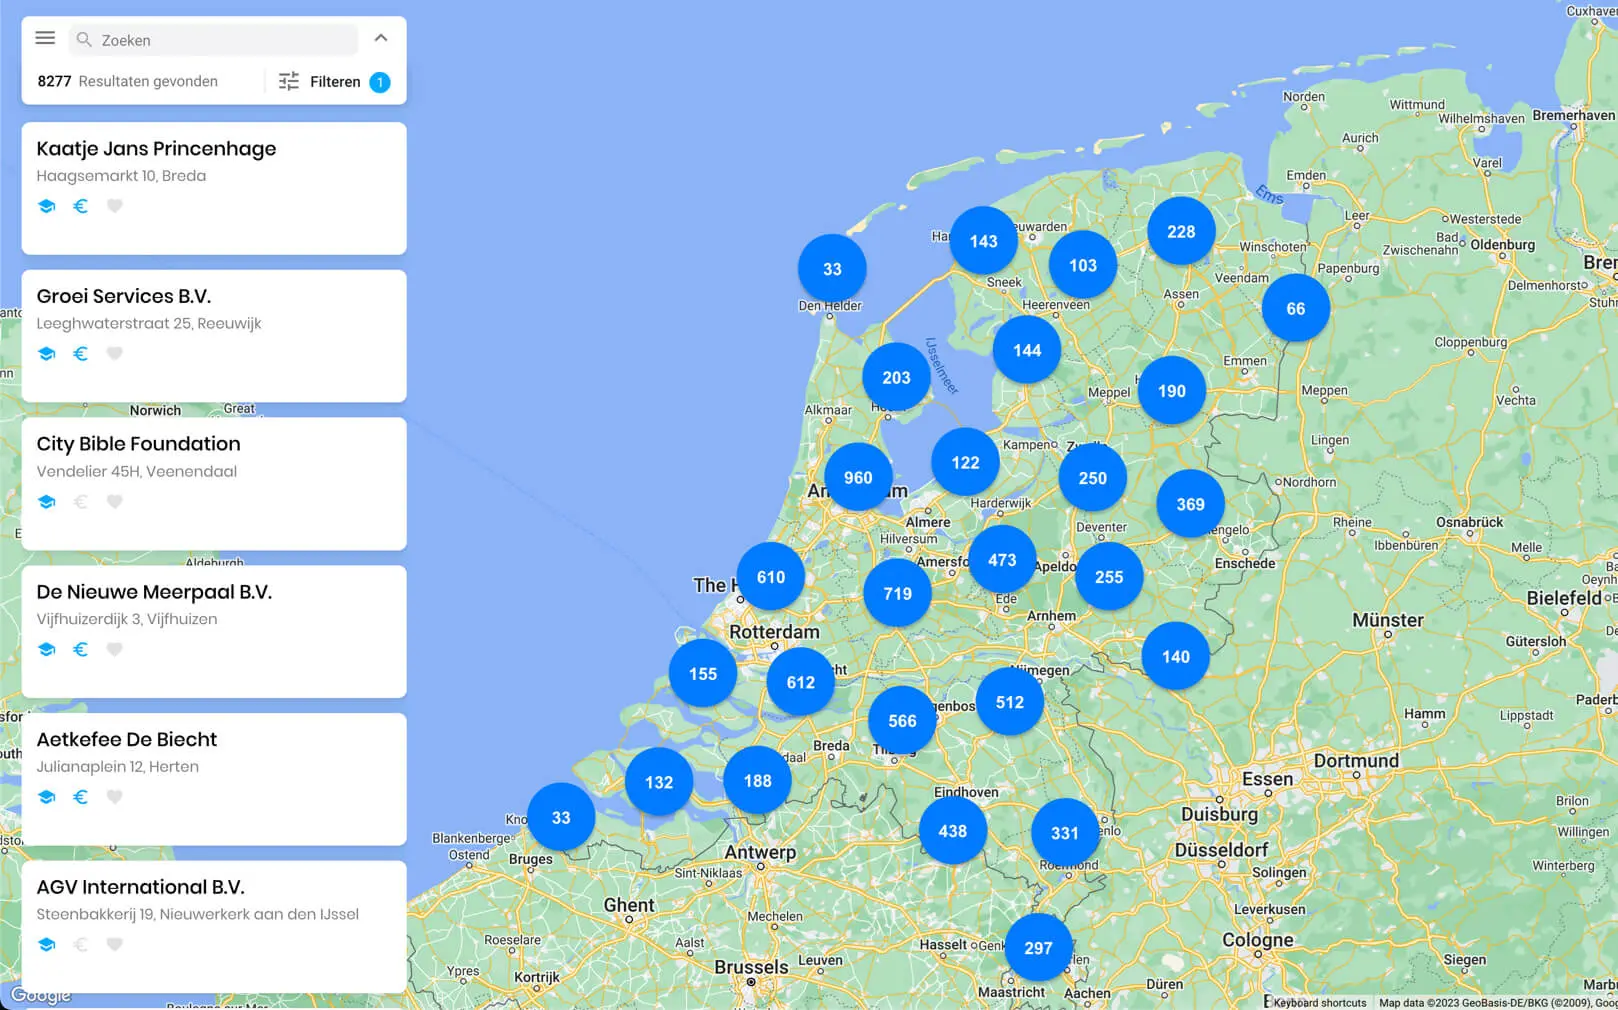Expand the 719 cluster marker
Image resolution: width=1618 pixels, height=1010 pixels.
click(x=897, y=594)
